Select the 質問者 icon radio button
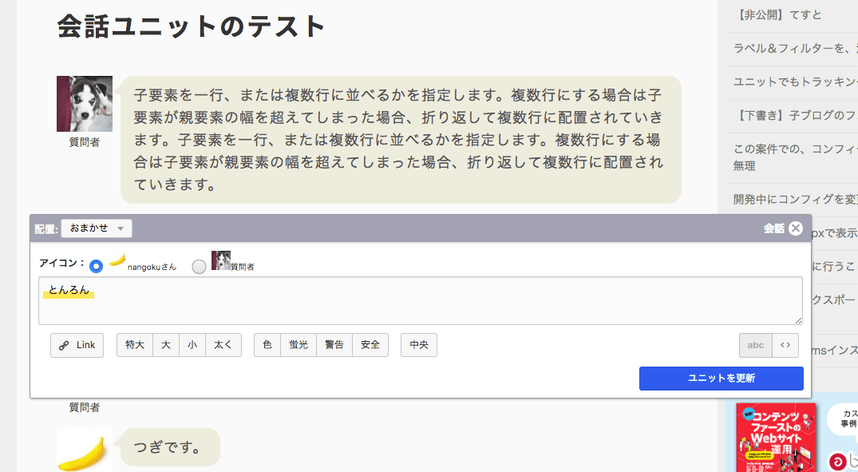This screenshot has height=472, width=858. (199, 266)
